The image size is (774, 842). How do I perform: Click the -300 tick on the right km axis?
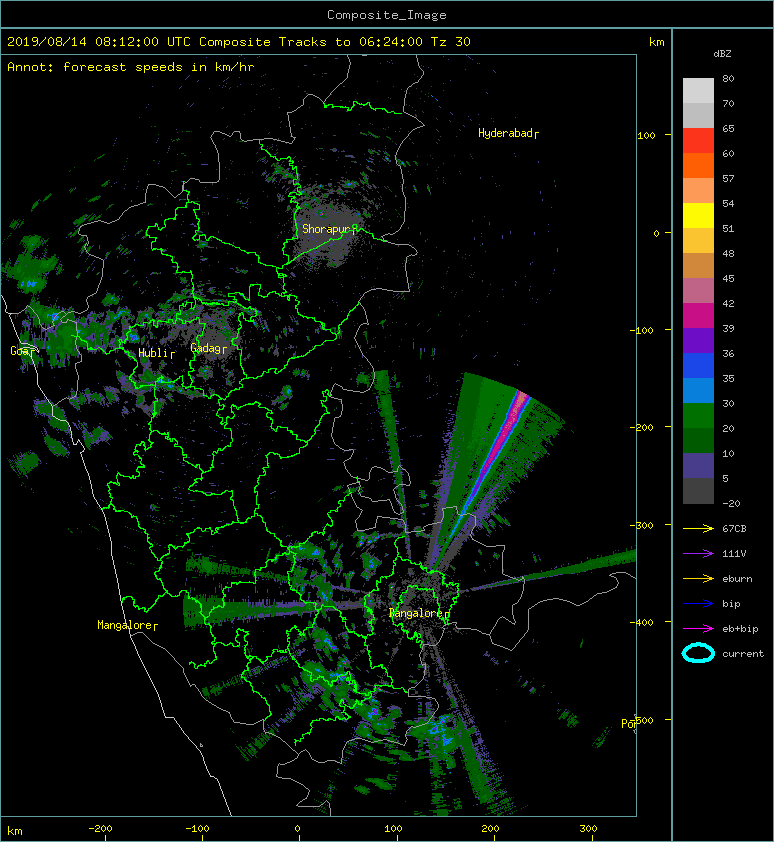coord(641,525)
